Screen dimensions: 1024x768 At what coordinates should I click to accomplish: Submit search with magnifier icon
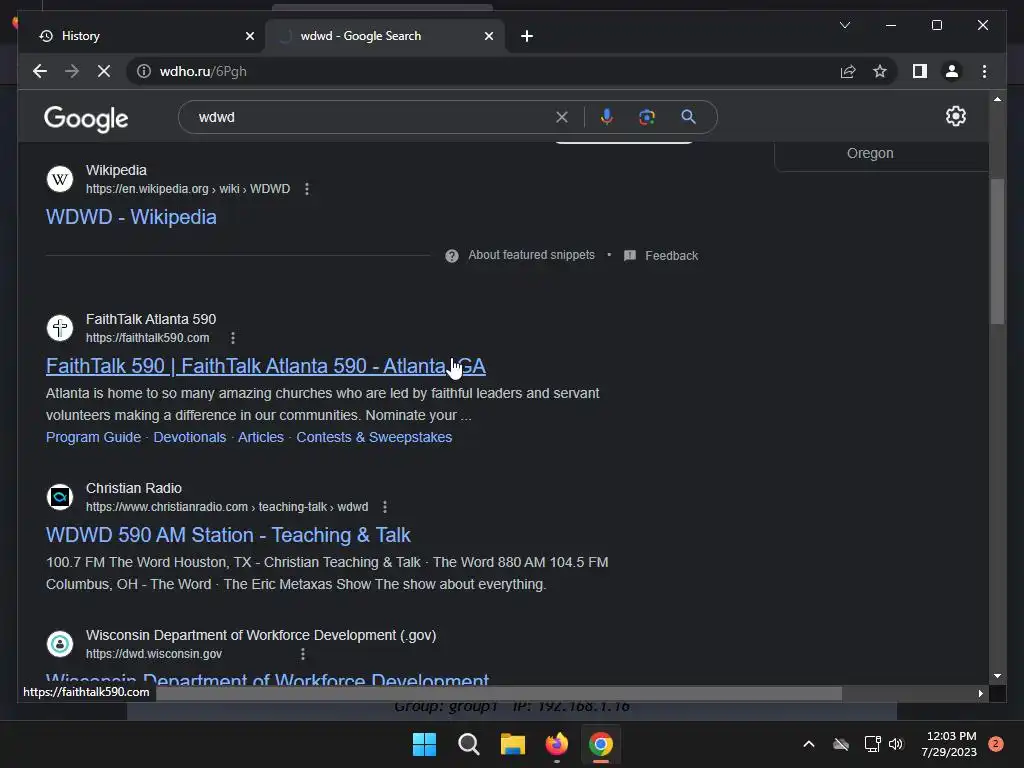tap(688, 117)
